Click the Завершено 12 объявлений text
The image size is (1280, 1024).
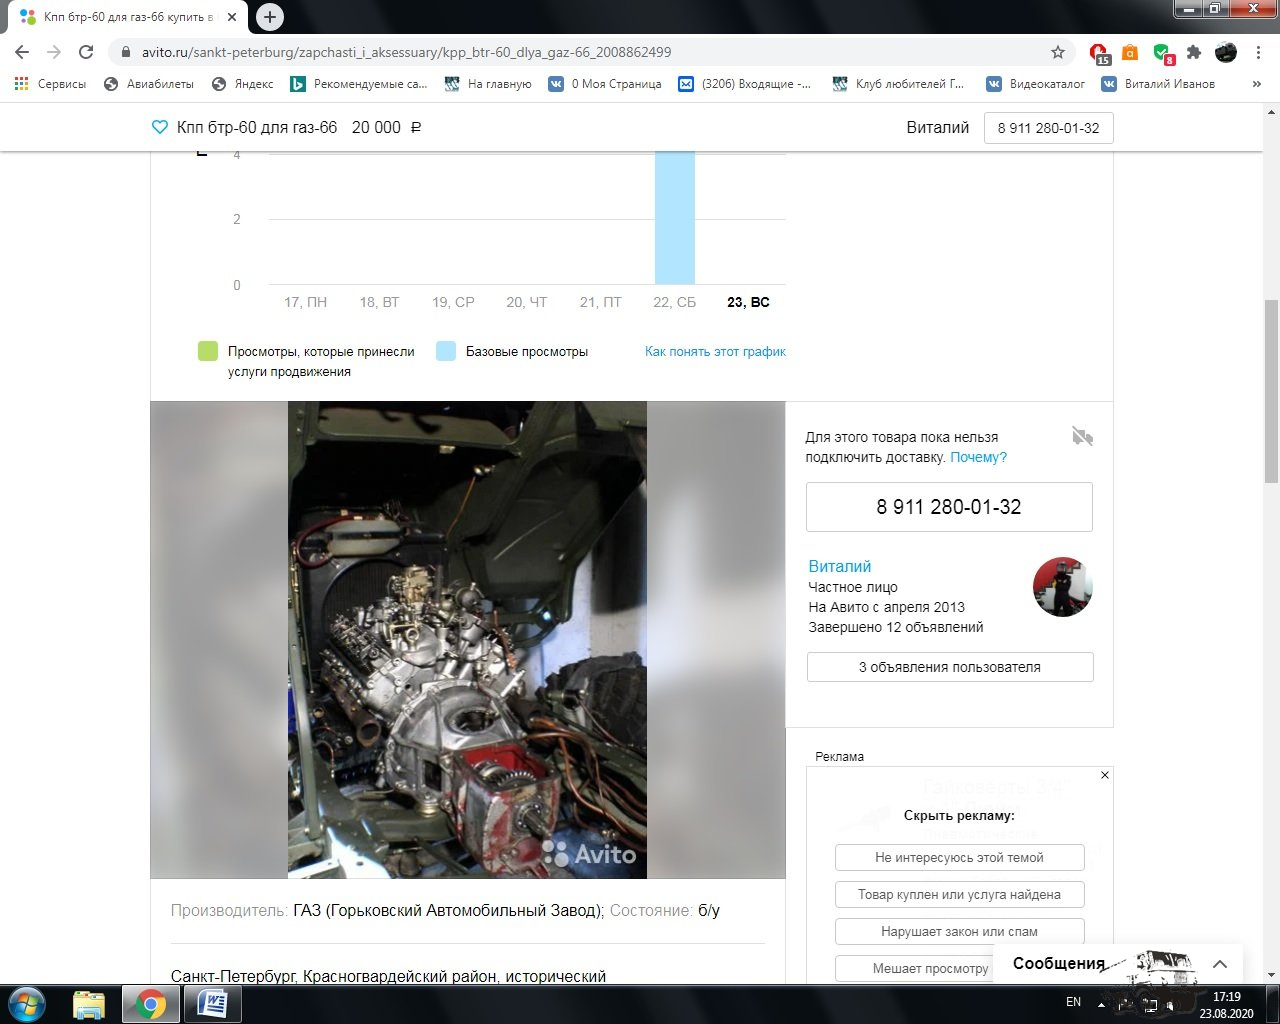tap(896, 627)
